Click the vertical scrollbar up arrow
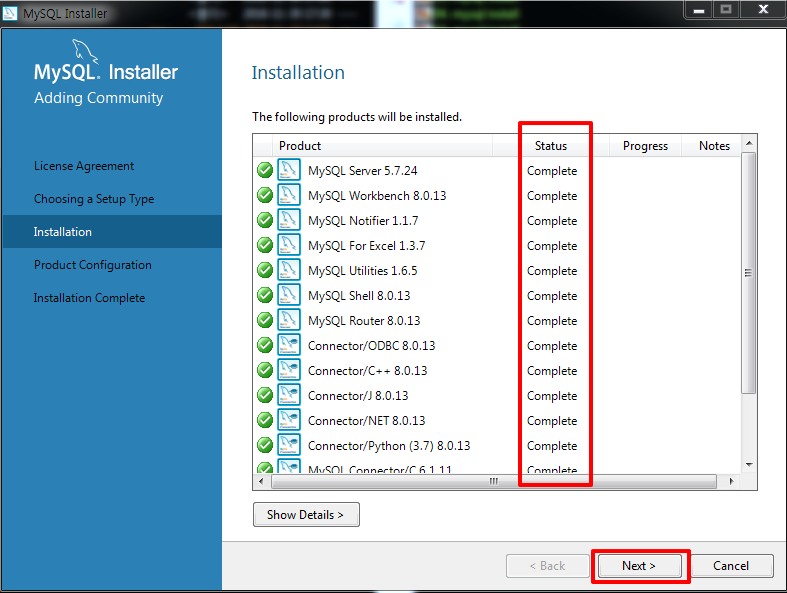 click(x=749, y=143)
